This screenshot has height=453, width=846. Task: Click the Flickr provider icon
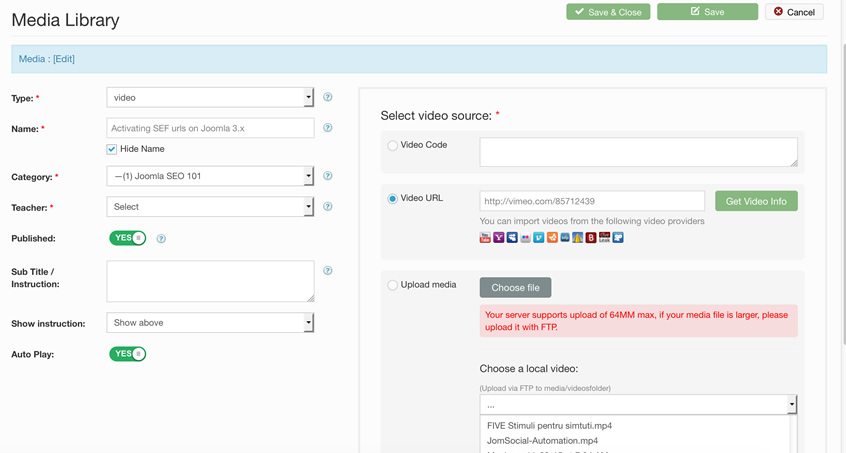[x=526, y=237]
